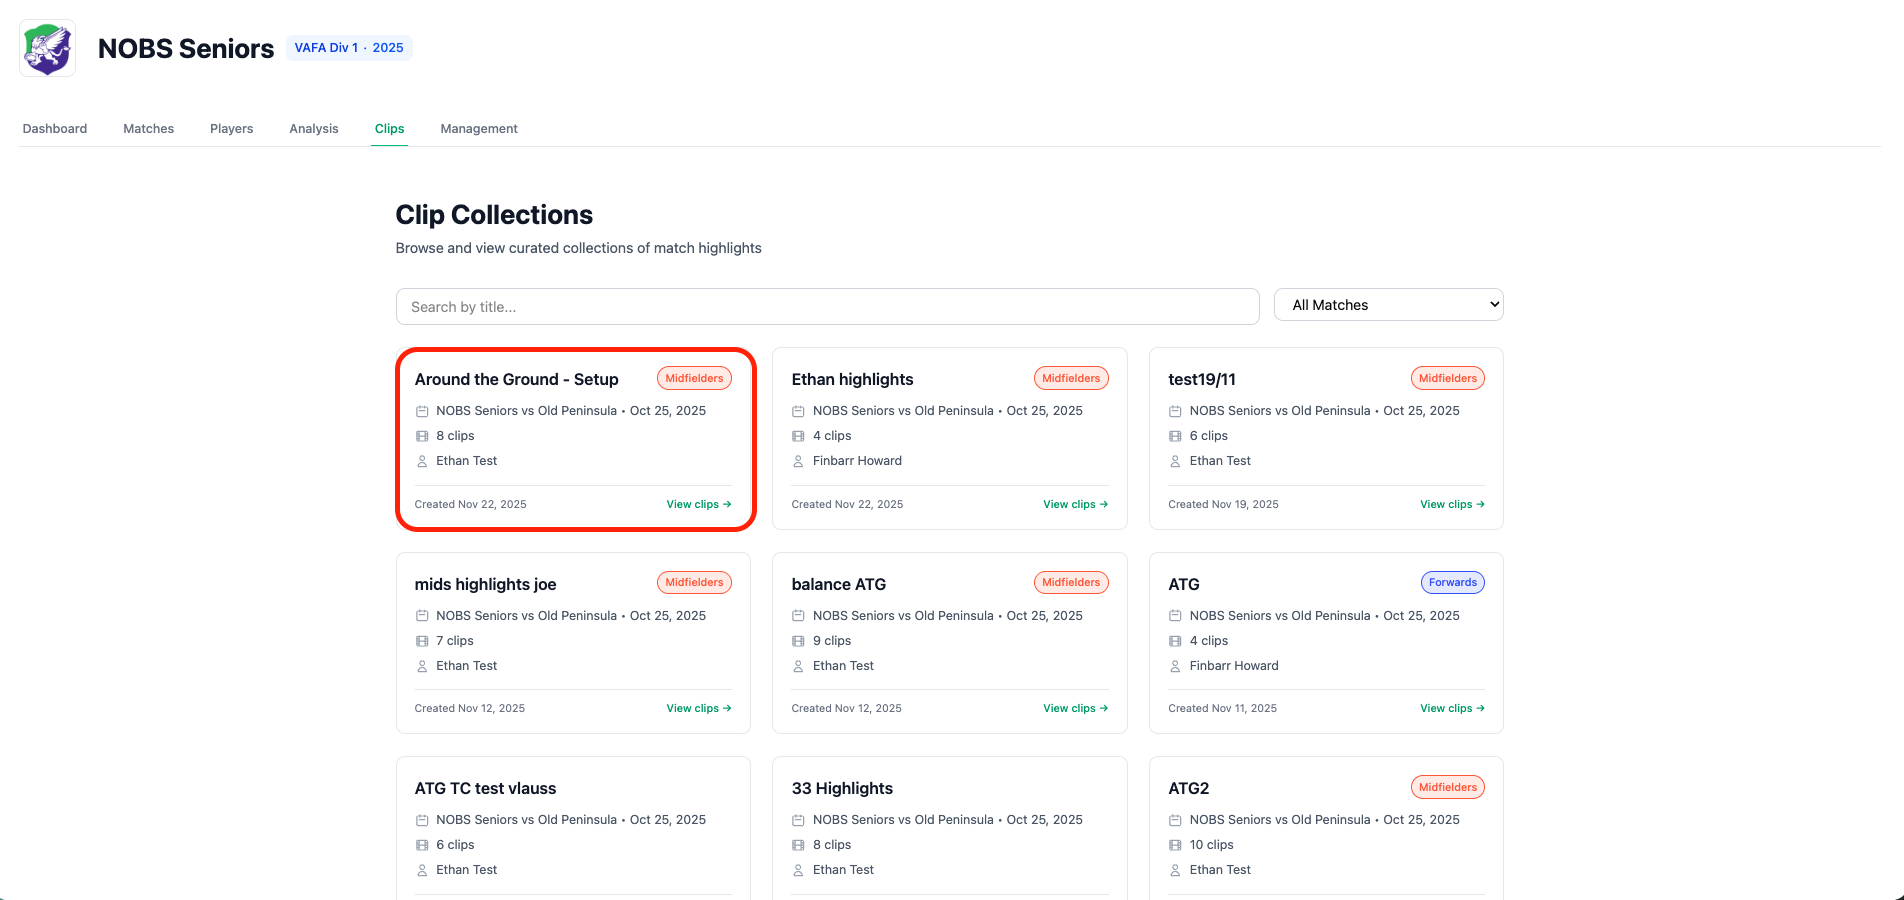
Task: Click the Forwards tag on ATG card
Action: pos(1452,583)
